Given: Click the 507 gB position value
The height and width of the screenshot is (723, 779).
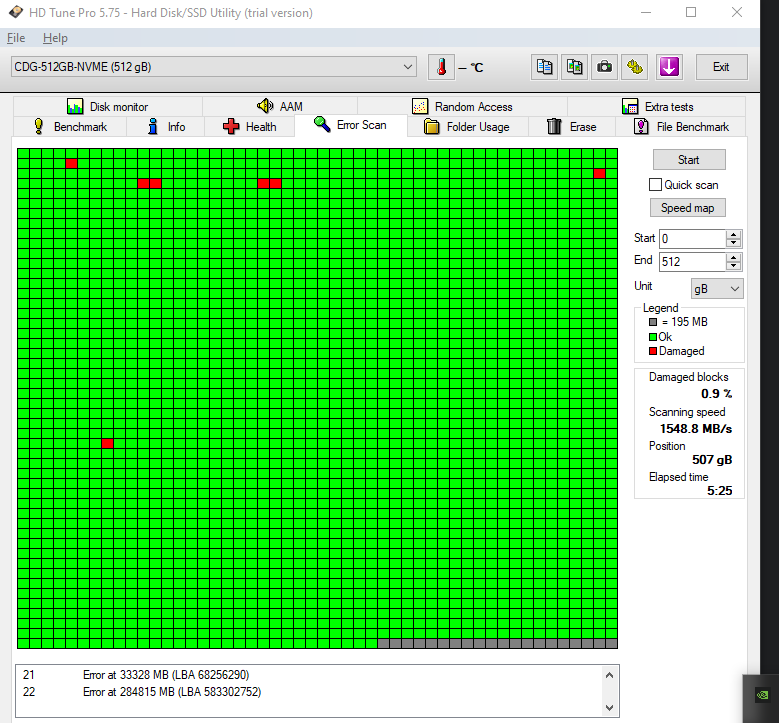Looking at the screenshot, I should click(712, 460).
